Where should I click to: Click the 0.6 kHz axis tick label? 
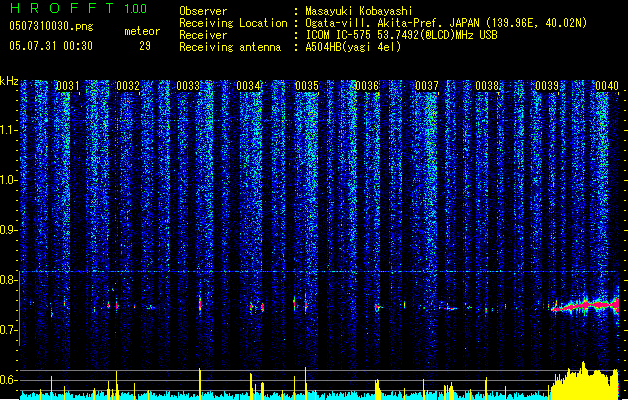click(9, 380)
